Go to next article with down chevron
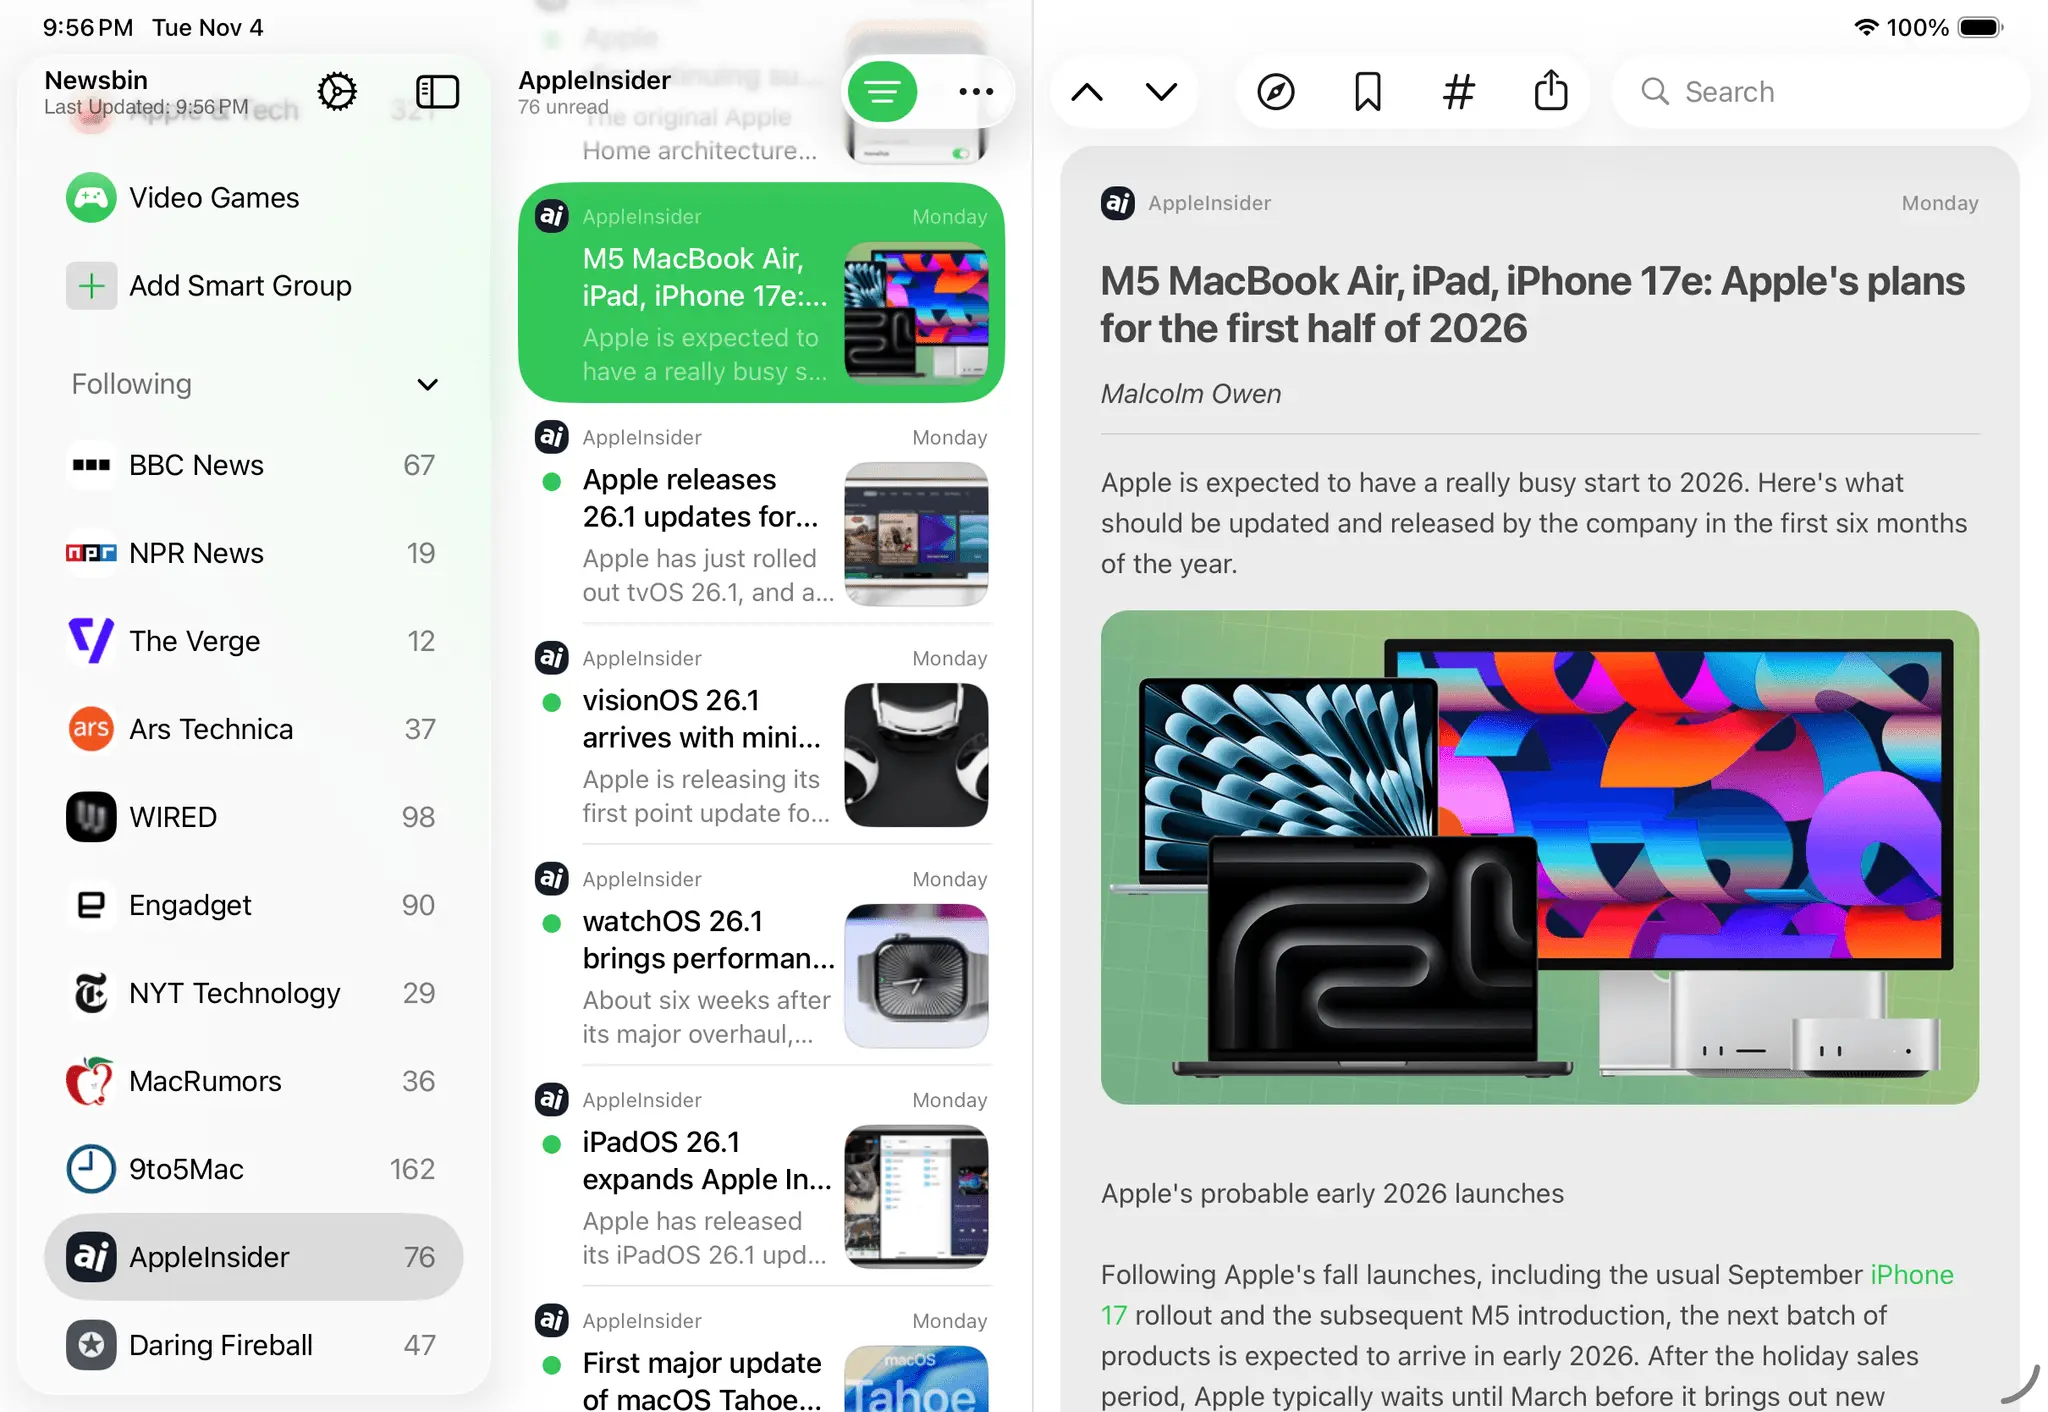 pyautogui.click(x=1161, y=92)
